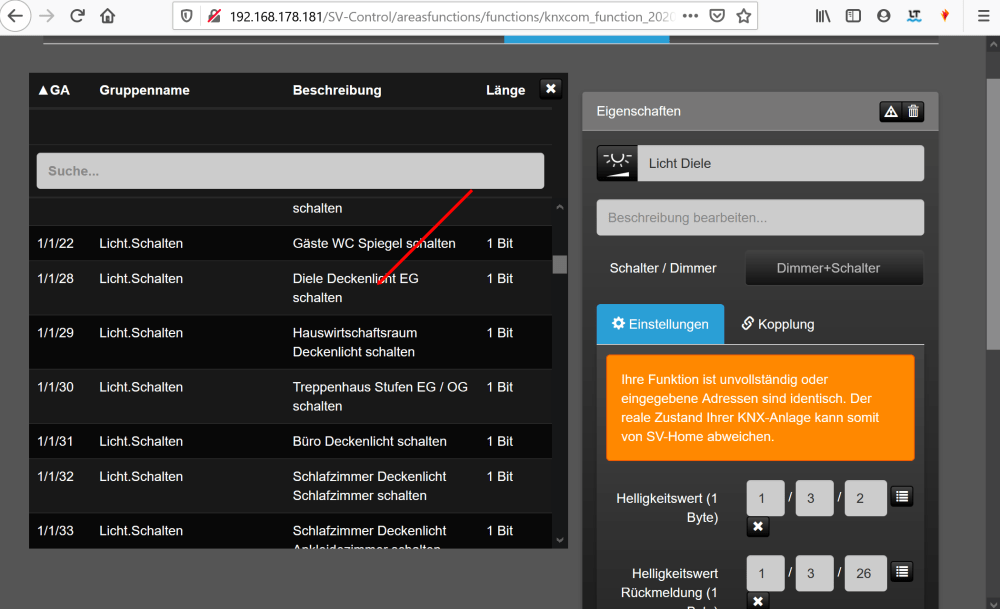Open the browser home page
1000x609 pixels.
[108, 16]
